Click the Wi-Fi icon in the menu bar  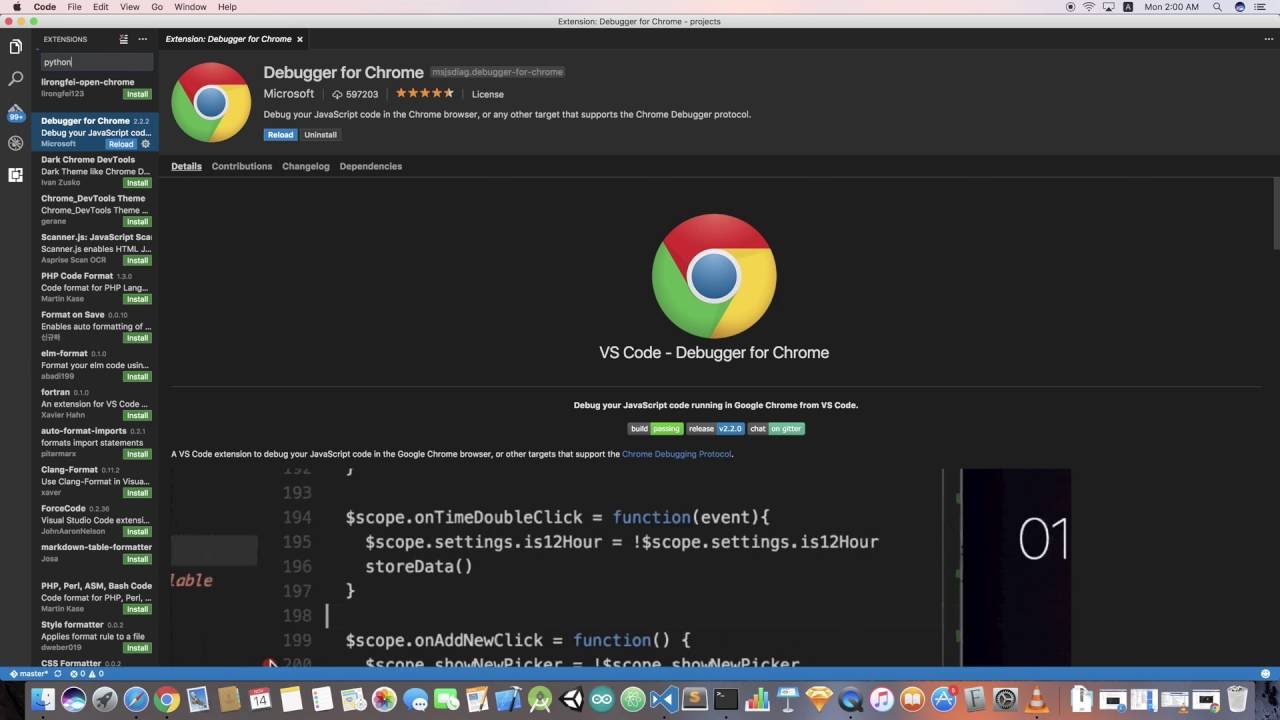click(x=1088, y=7)
